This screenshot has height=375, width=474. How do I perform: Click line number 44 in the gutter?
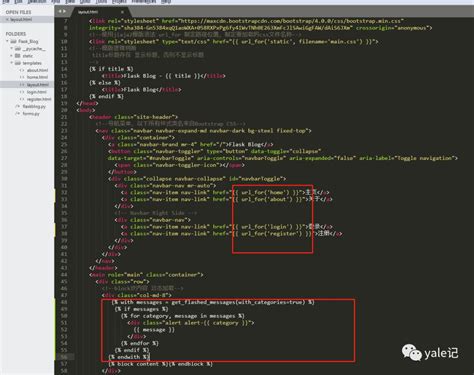click(64, 275)
